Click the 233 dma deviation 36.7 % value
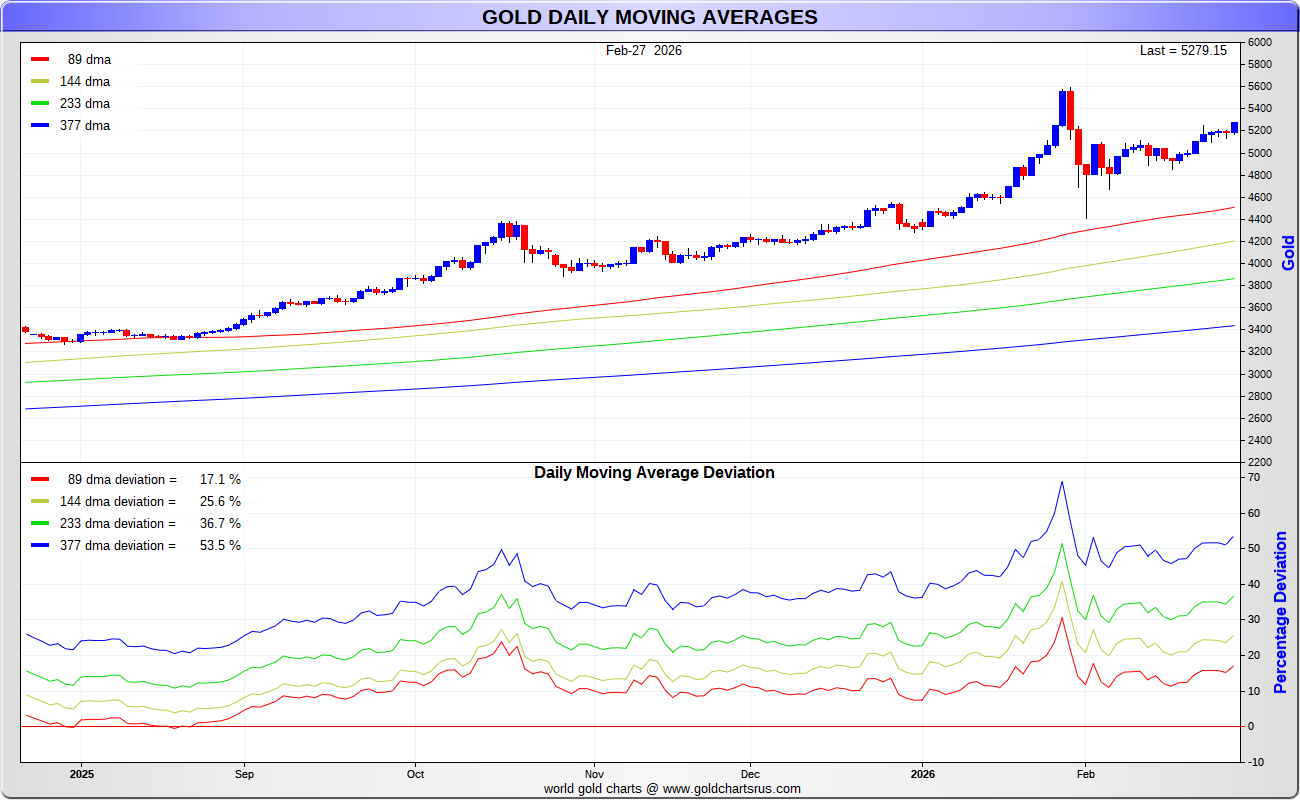The height and width of the screenshot is (800, 1300). coord(220,523)
